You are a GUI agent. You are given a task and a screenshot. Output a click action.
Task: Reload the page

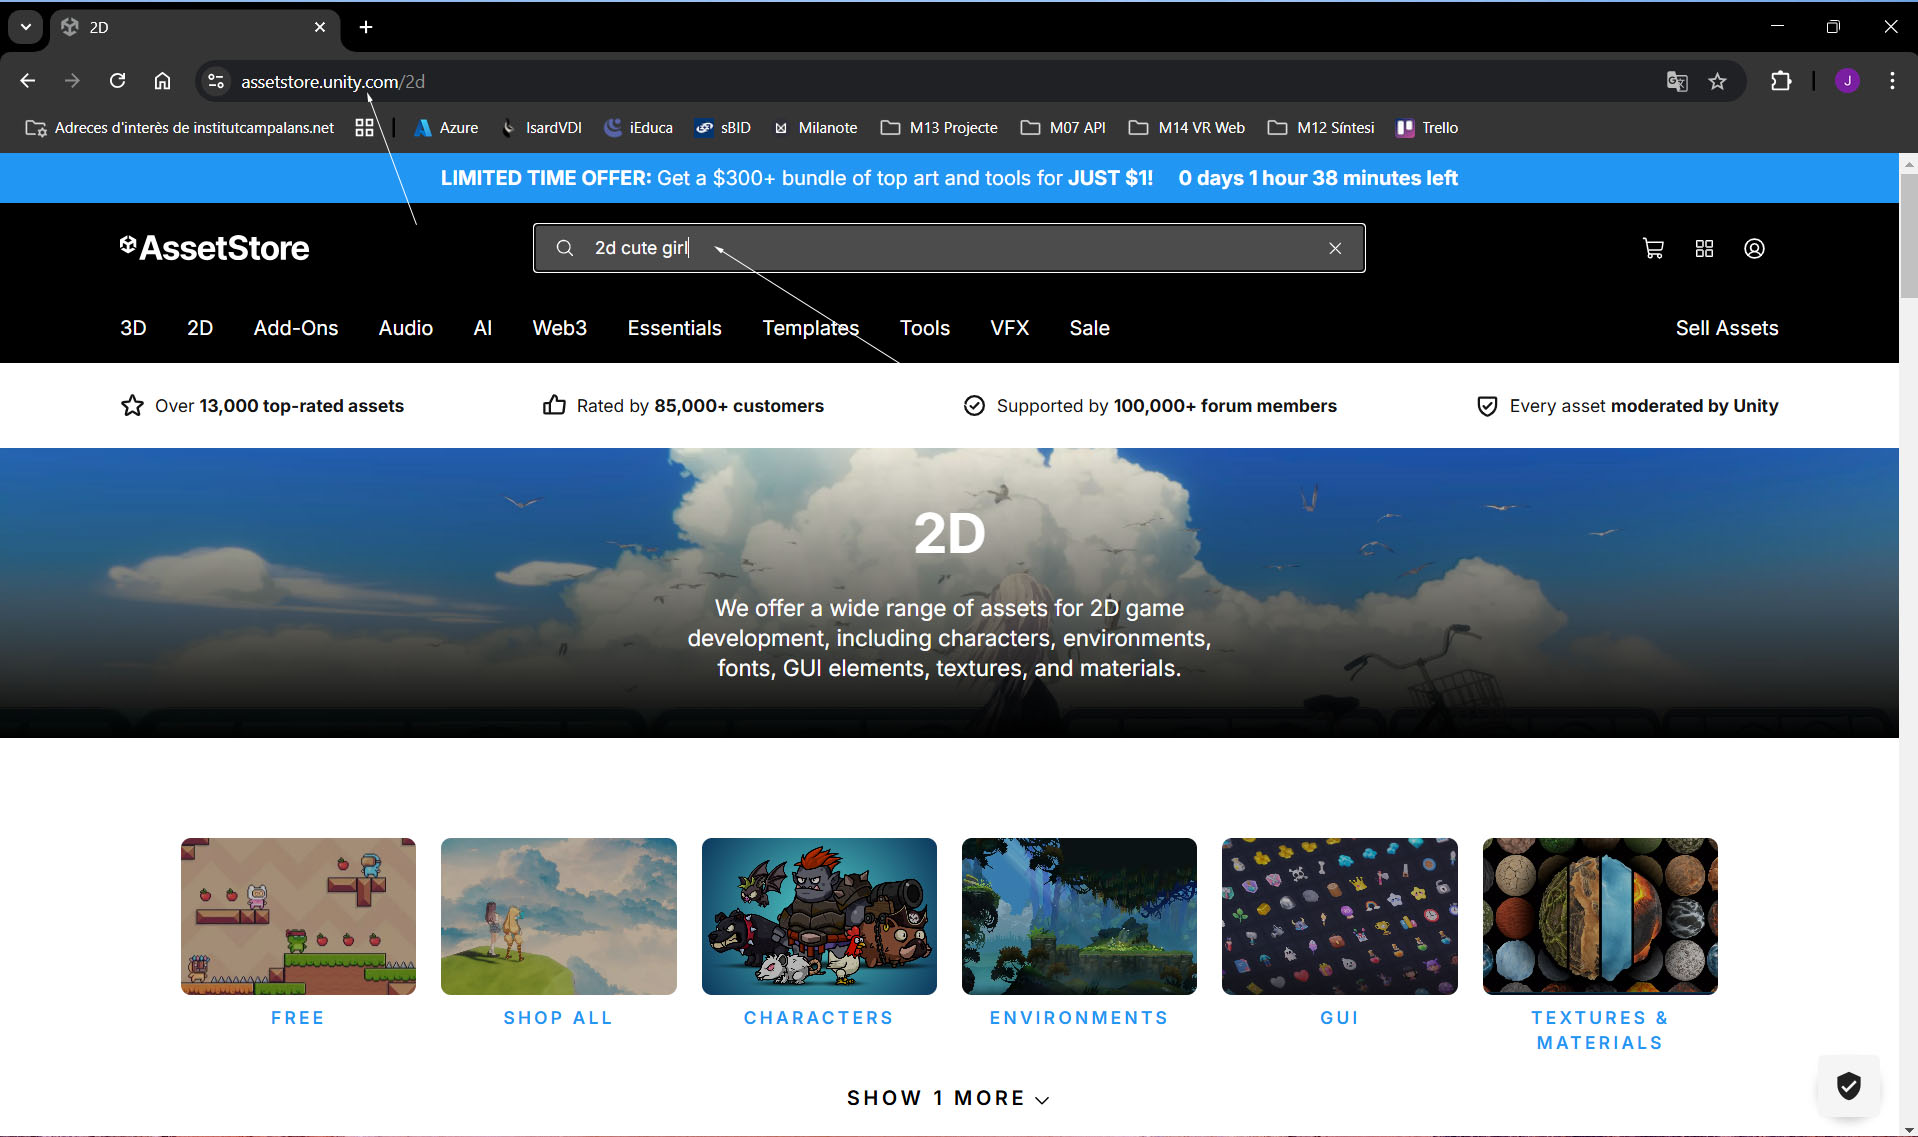(x=117, y=82)
